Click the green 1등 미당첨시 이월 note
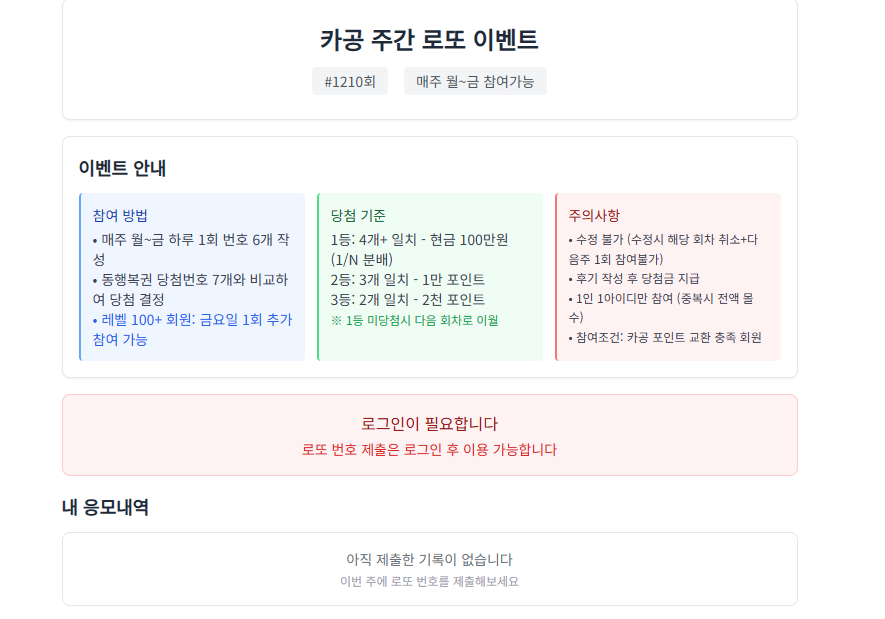 click(x=414, y=320)
